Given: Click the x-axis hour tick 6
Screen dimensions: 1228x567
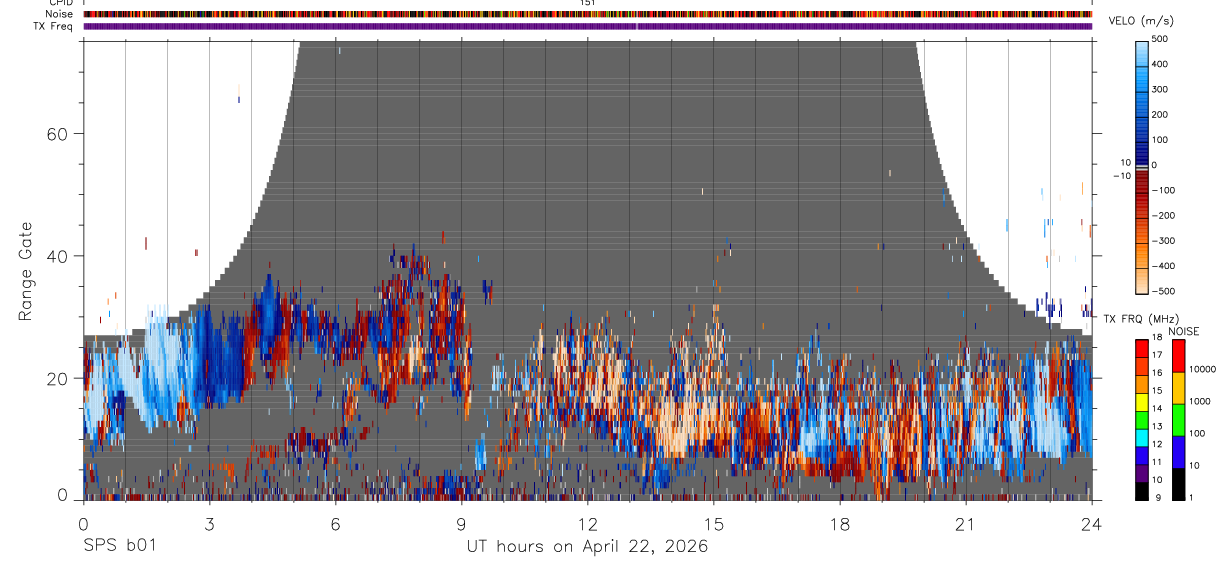Looking at the screenshot, I should [335, 523].
